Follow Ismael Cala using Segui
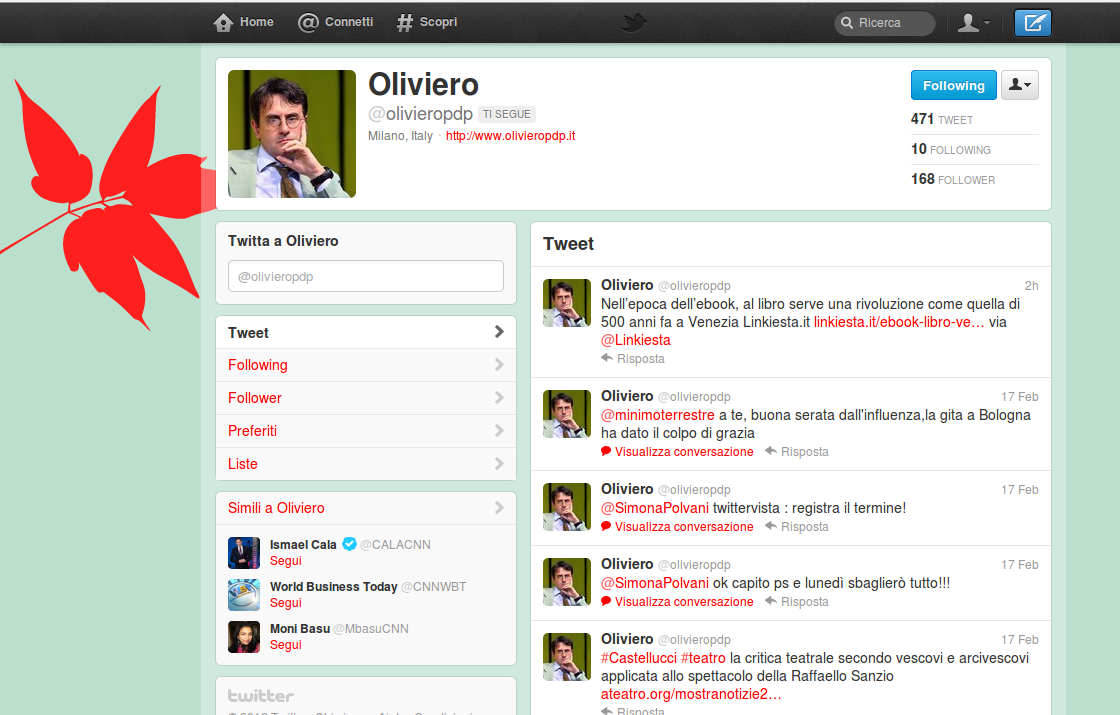Image resolution: width=1120 pixels, height=715 pixels. (x=286, y=561)
